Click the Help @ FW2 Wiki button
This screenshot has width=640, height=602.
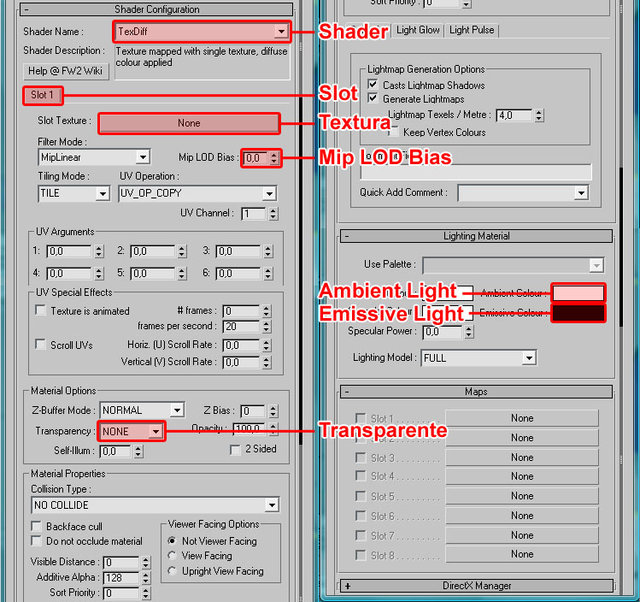click(66, 71)
